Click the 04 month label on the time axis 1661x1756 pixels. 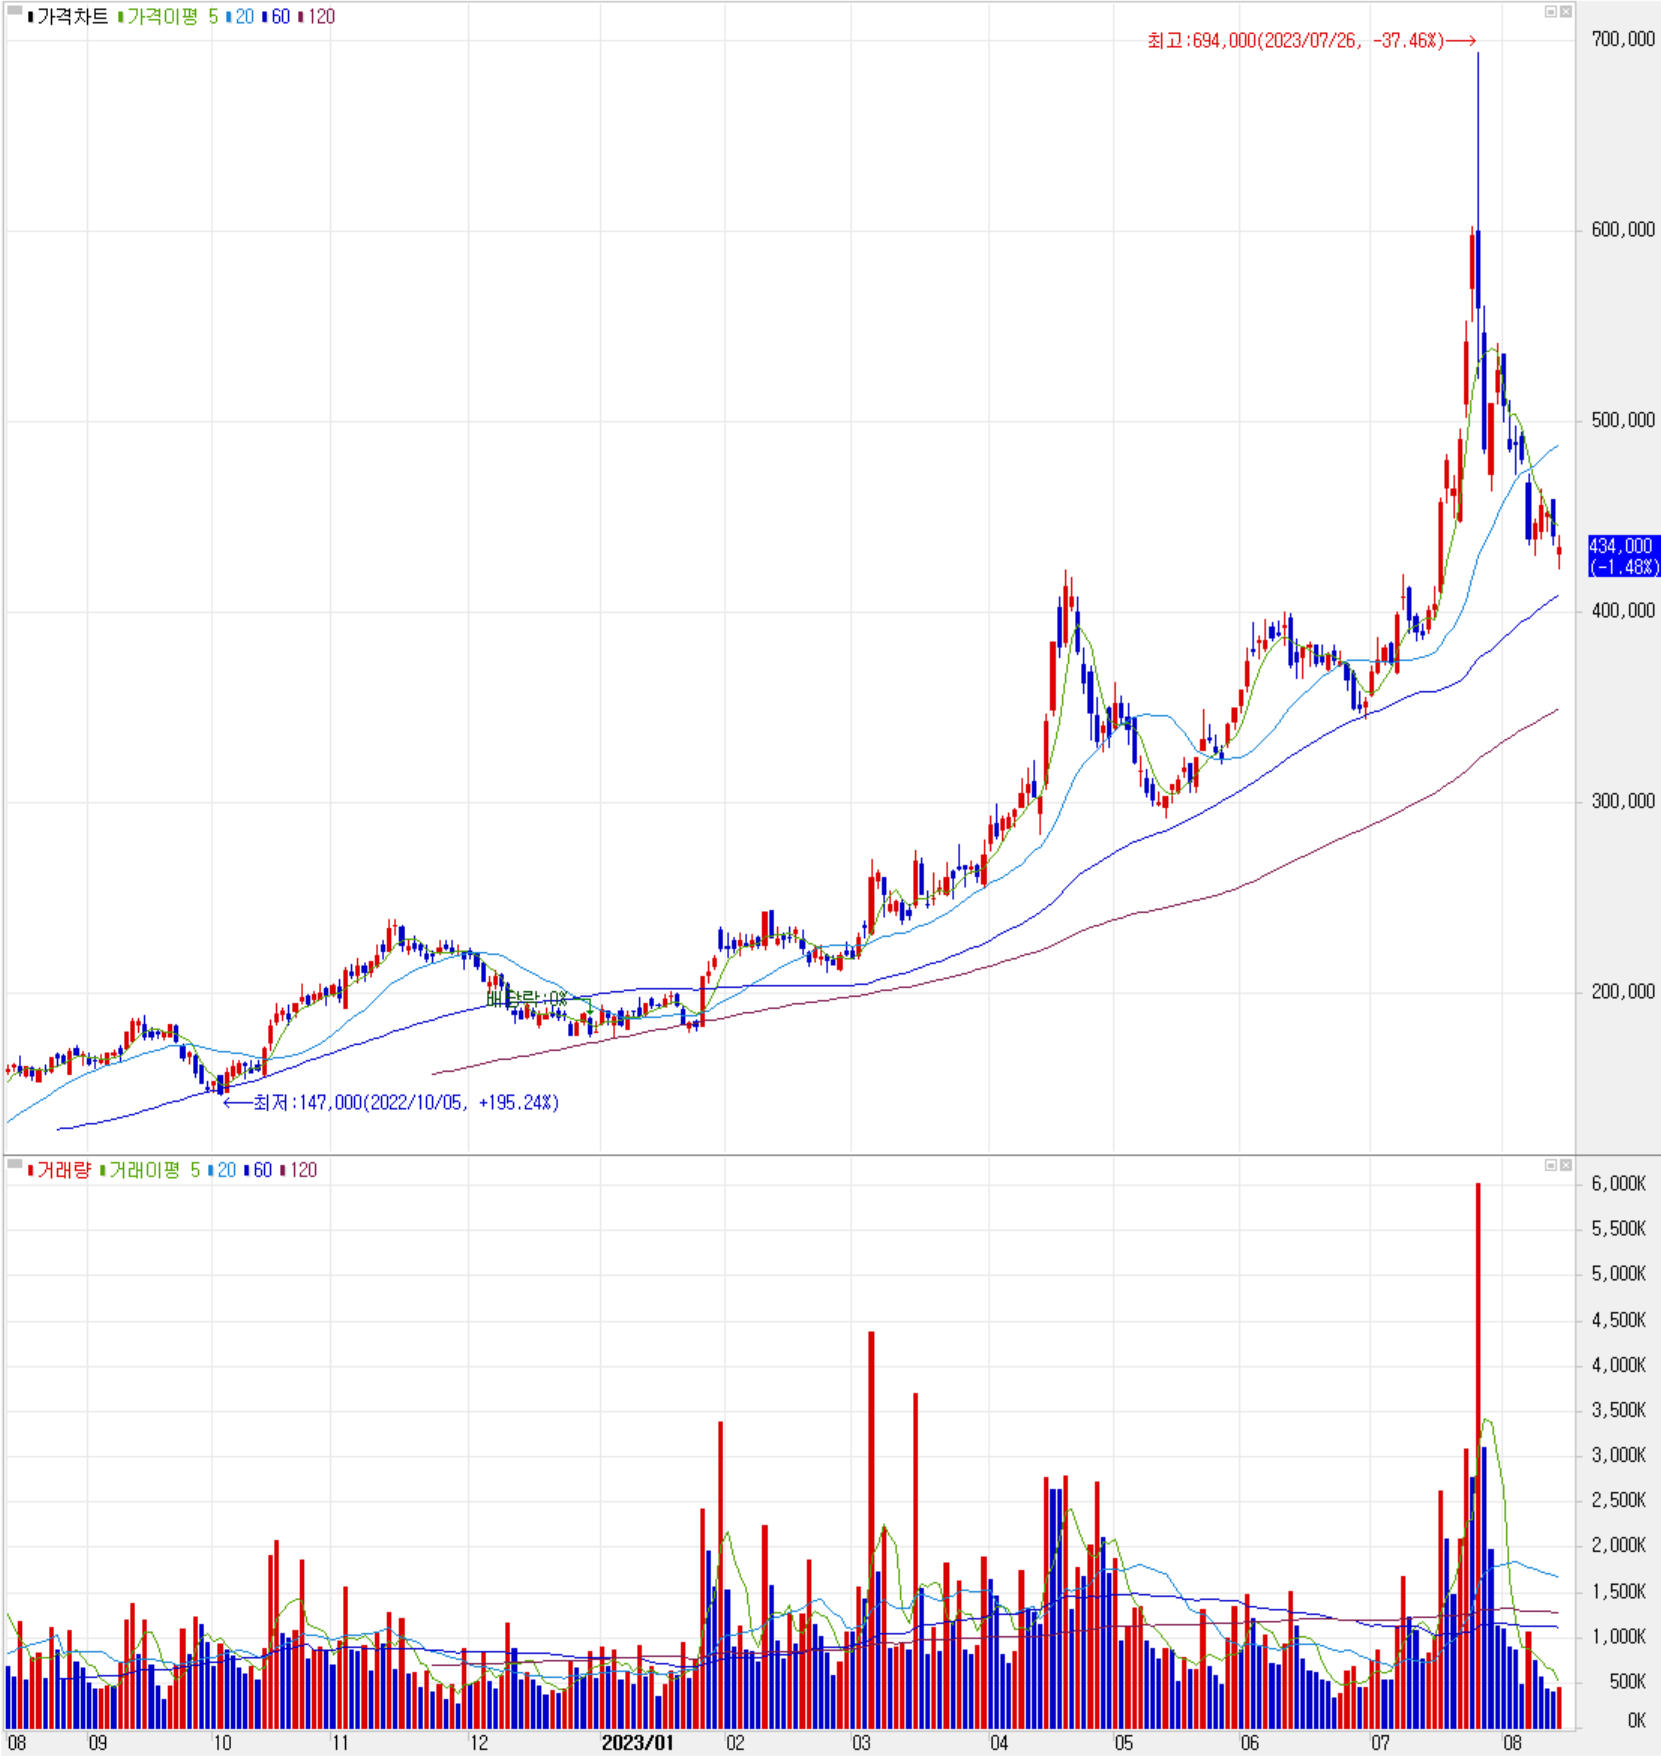tap(999, 1743)
